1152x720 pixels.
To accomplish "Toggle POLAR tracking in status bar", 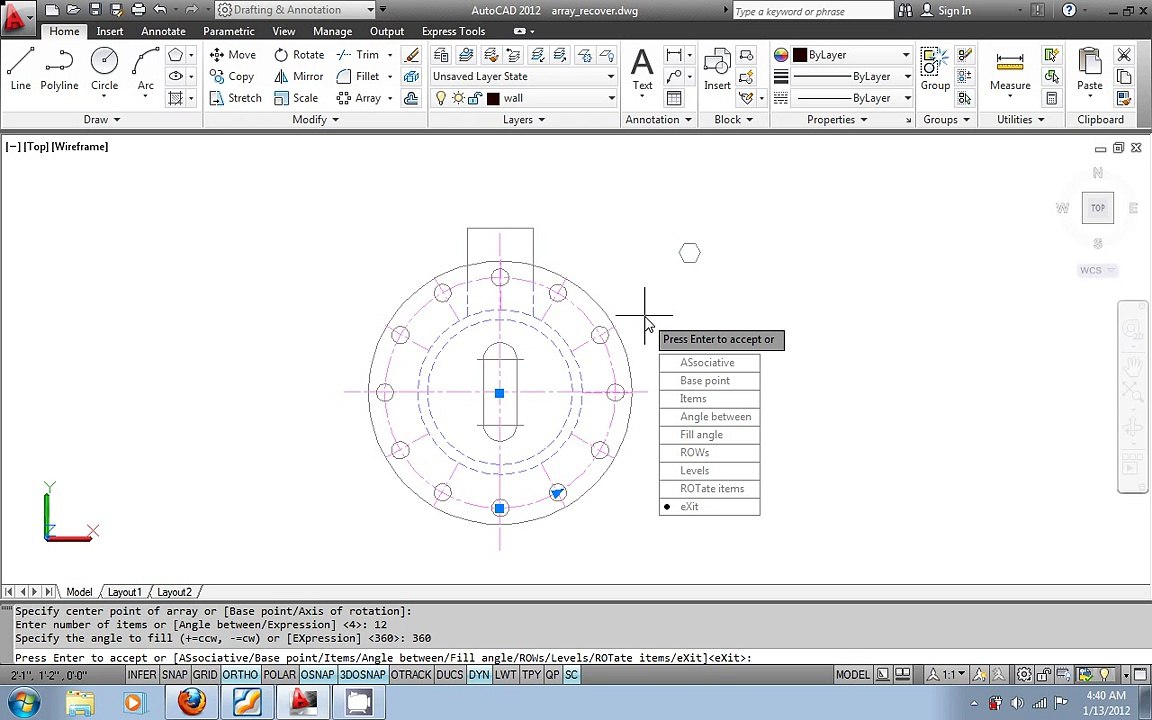I will (279, 674).
